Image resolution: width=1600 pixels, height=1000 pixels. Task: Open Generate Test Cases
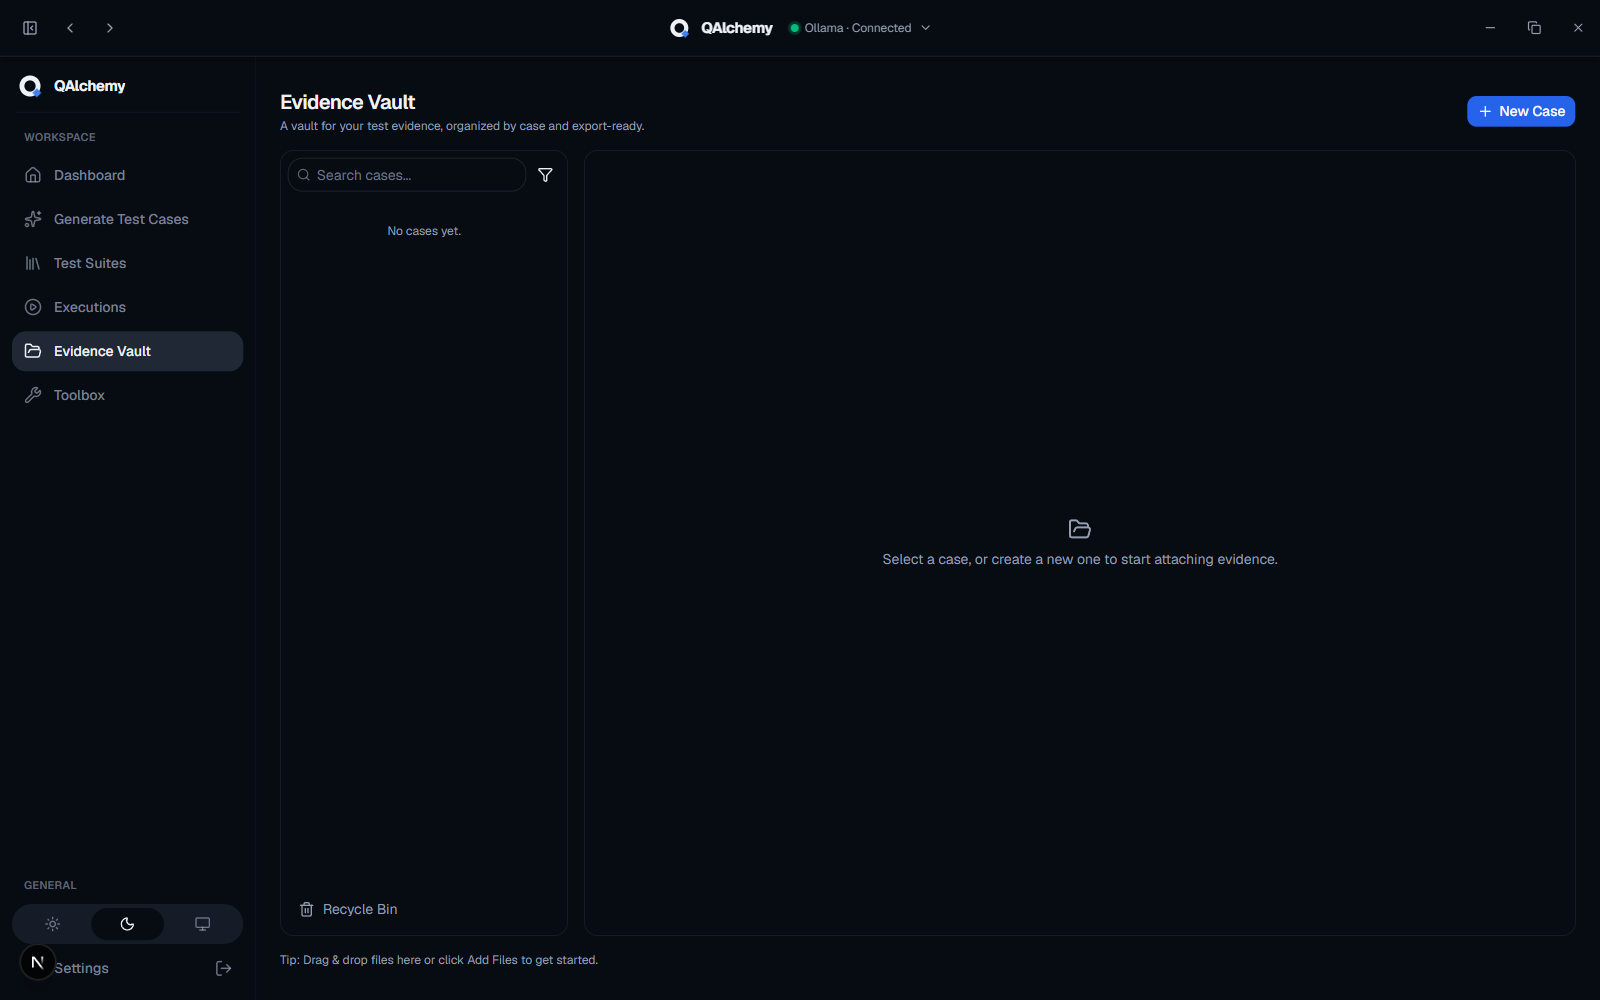pos(127,219)
